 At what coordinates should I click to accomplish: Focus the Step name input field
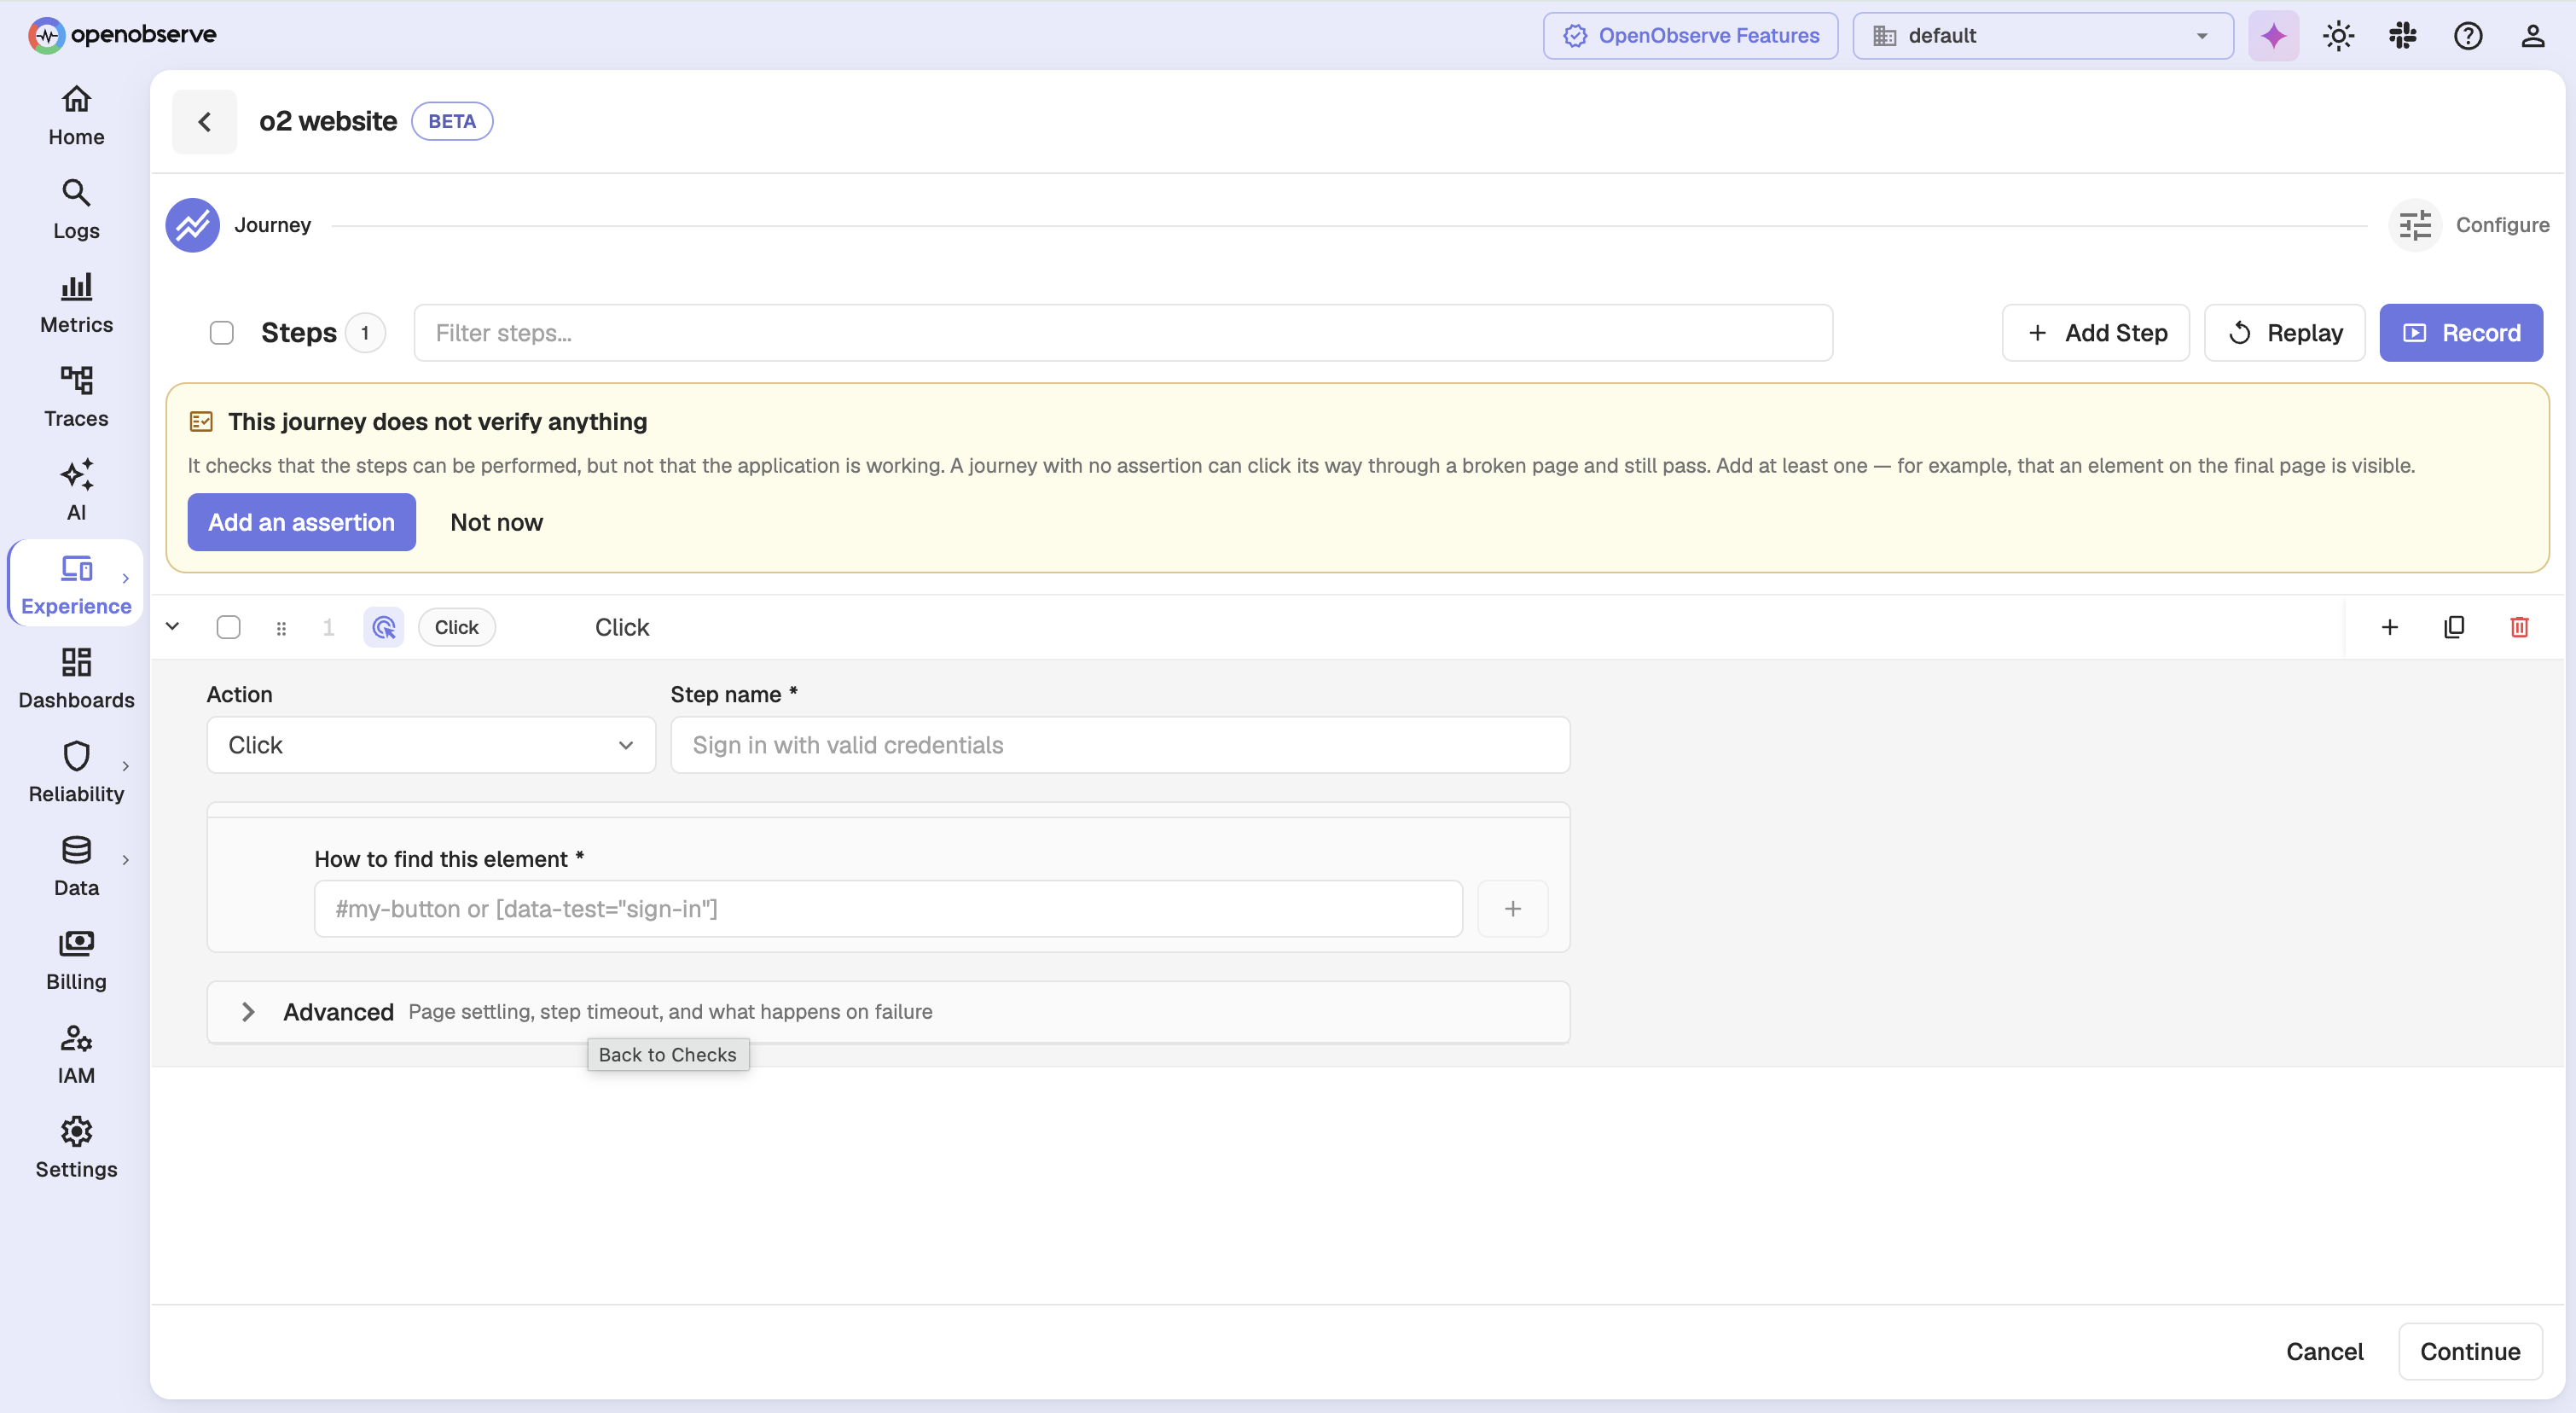coord(1120,745)
